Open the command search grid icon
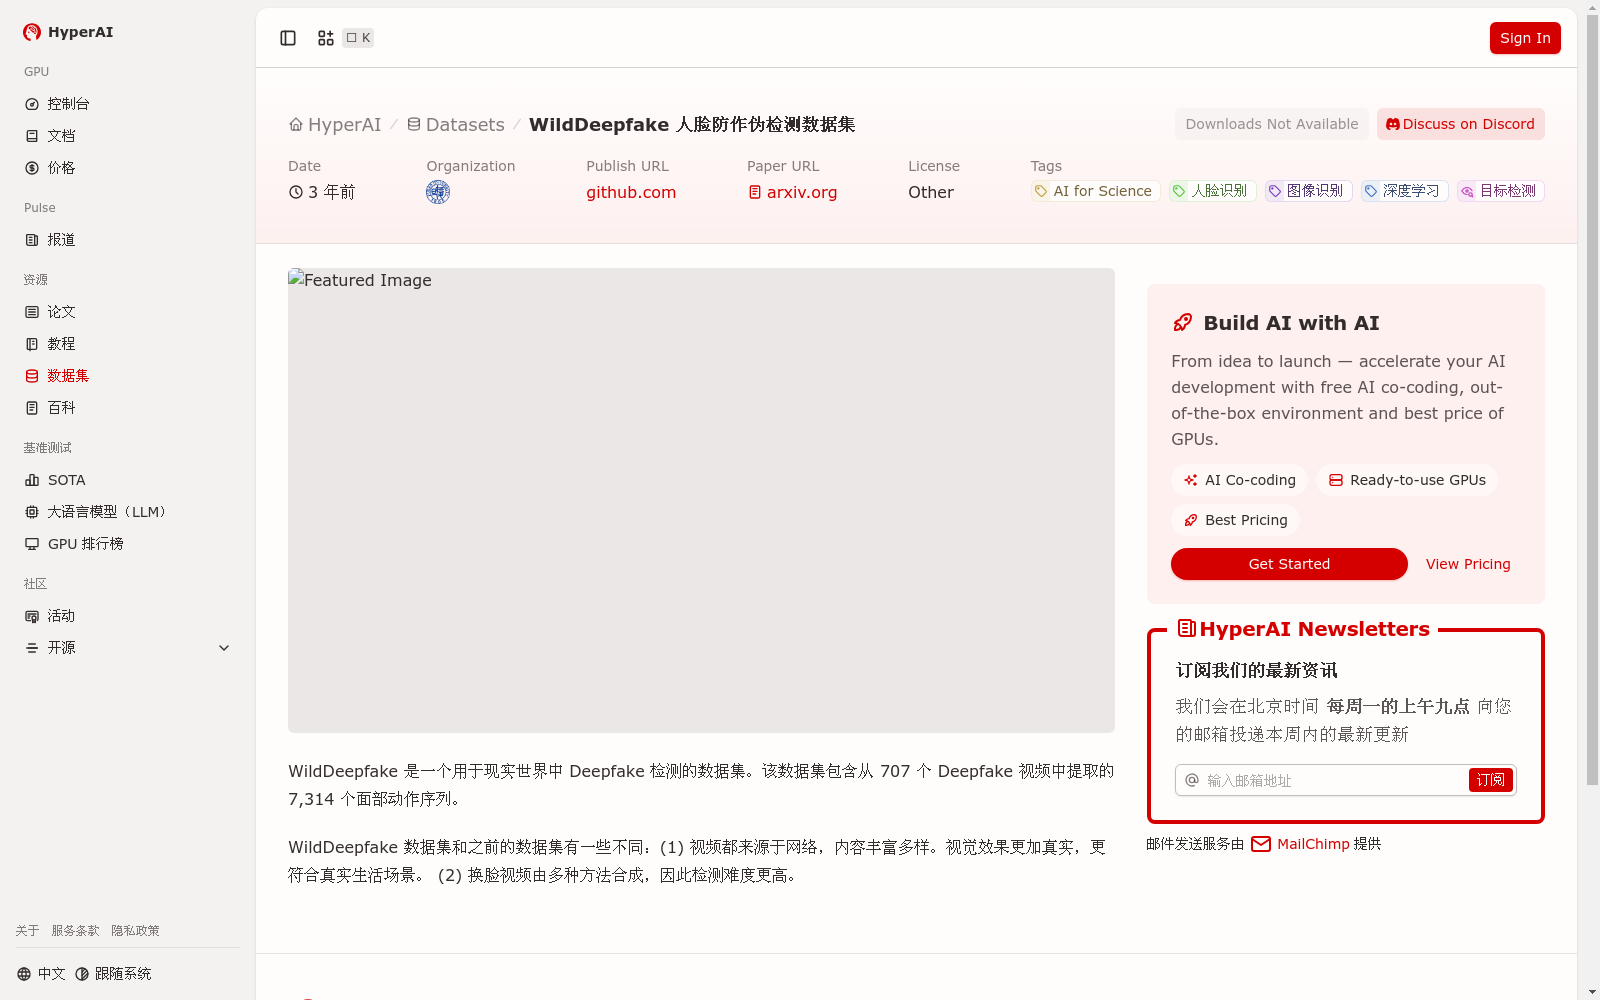Viewport: 1600px width, 1000px height. (x=326, y=38)
